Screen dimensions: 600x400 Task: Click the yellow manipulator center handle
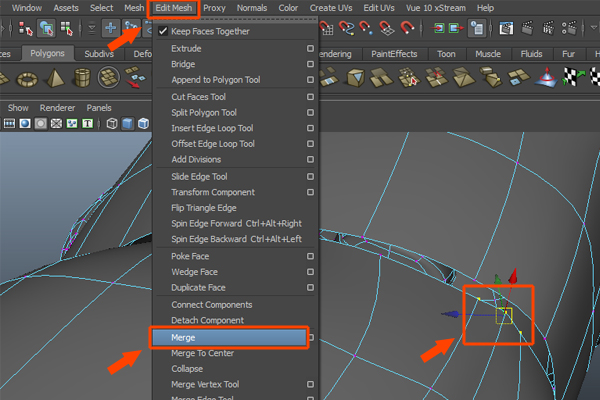tap(504, 316)
